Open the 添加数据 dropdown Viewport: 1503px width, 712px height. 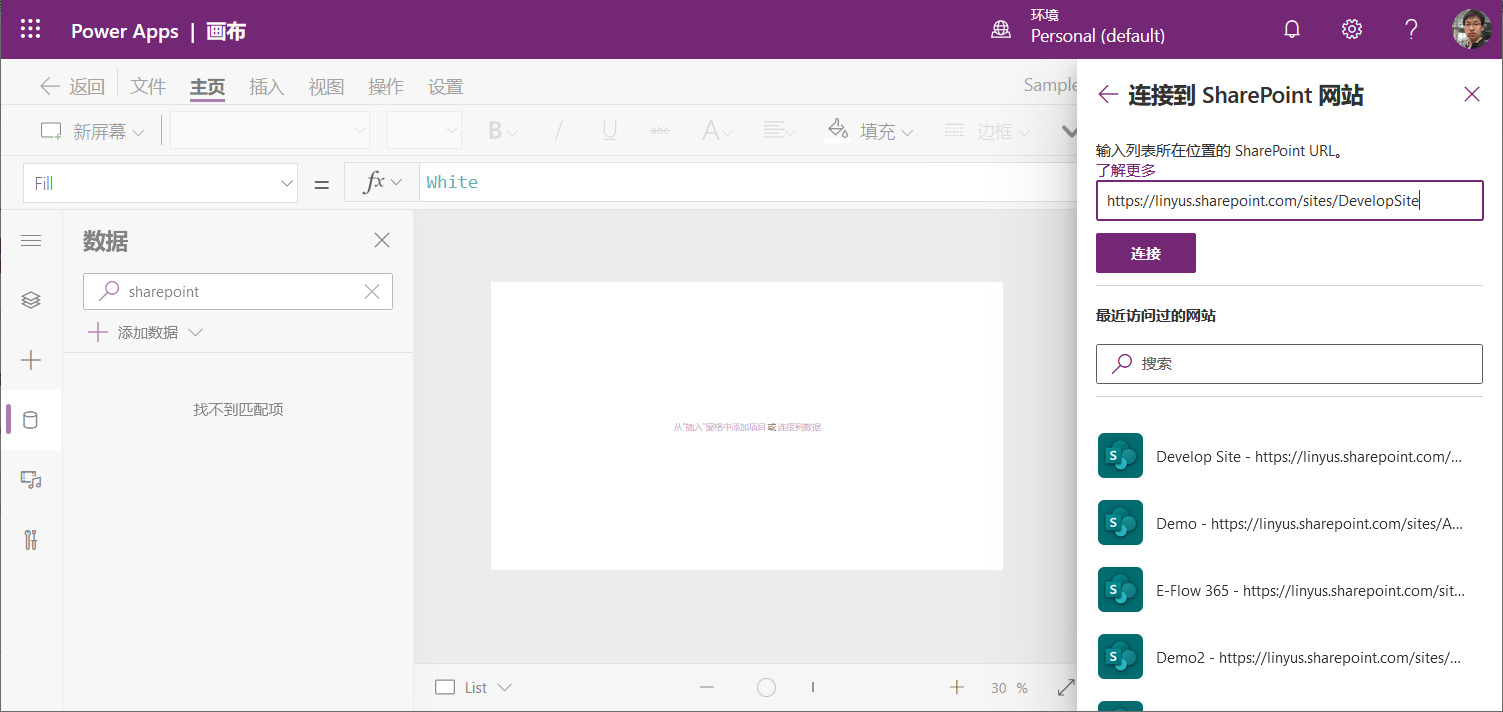(146, 332)
